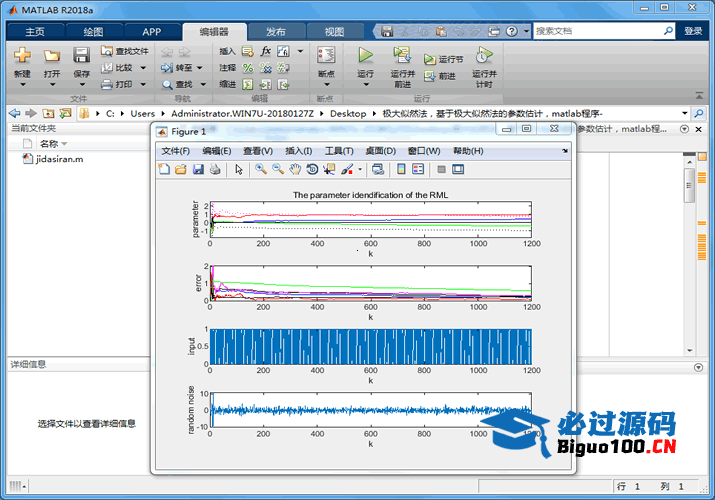Open the Run dropdown arrow
The image size is (715, 500).
366,85
